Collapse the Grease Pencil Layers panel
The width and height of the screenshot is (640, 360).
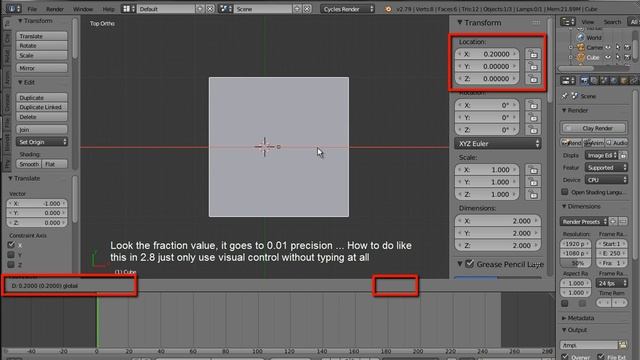click(460, 264)
